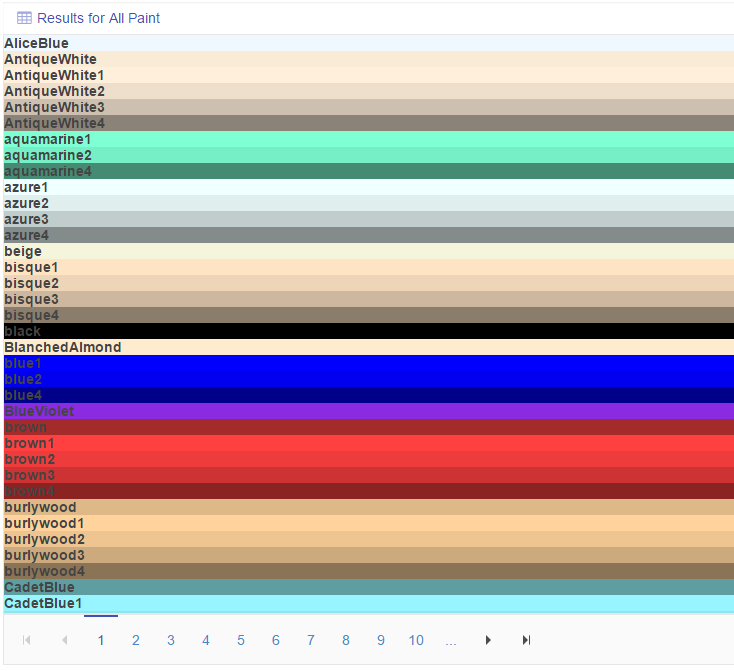Select the bisque3 row
Viewport: 734px width, 671px height.
point(369,299)
